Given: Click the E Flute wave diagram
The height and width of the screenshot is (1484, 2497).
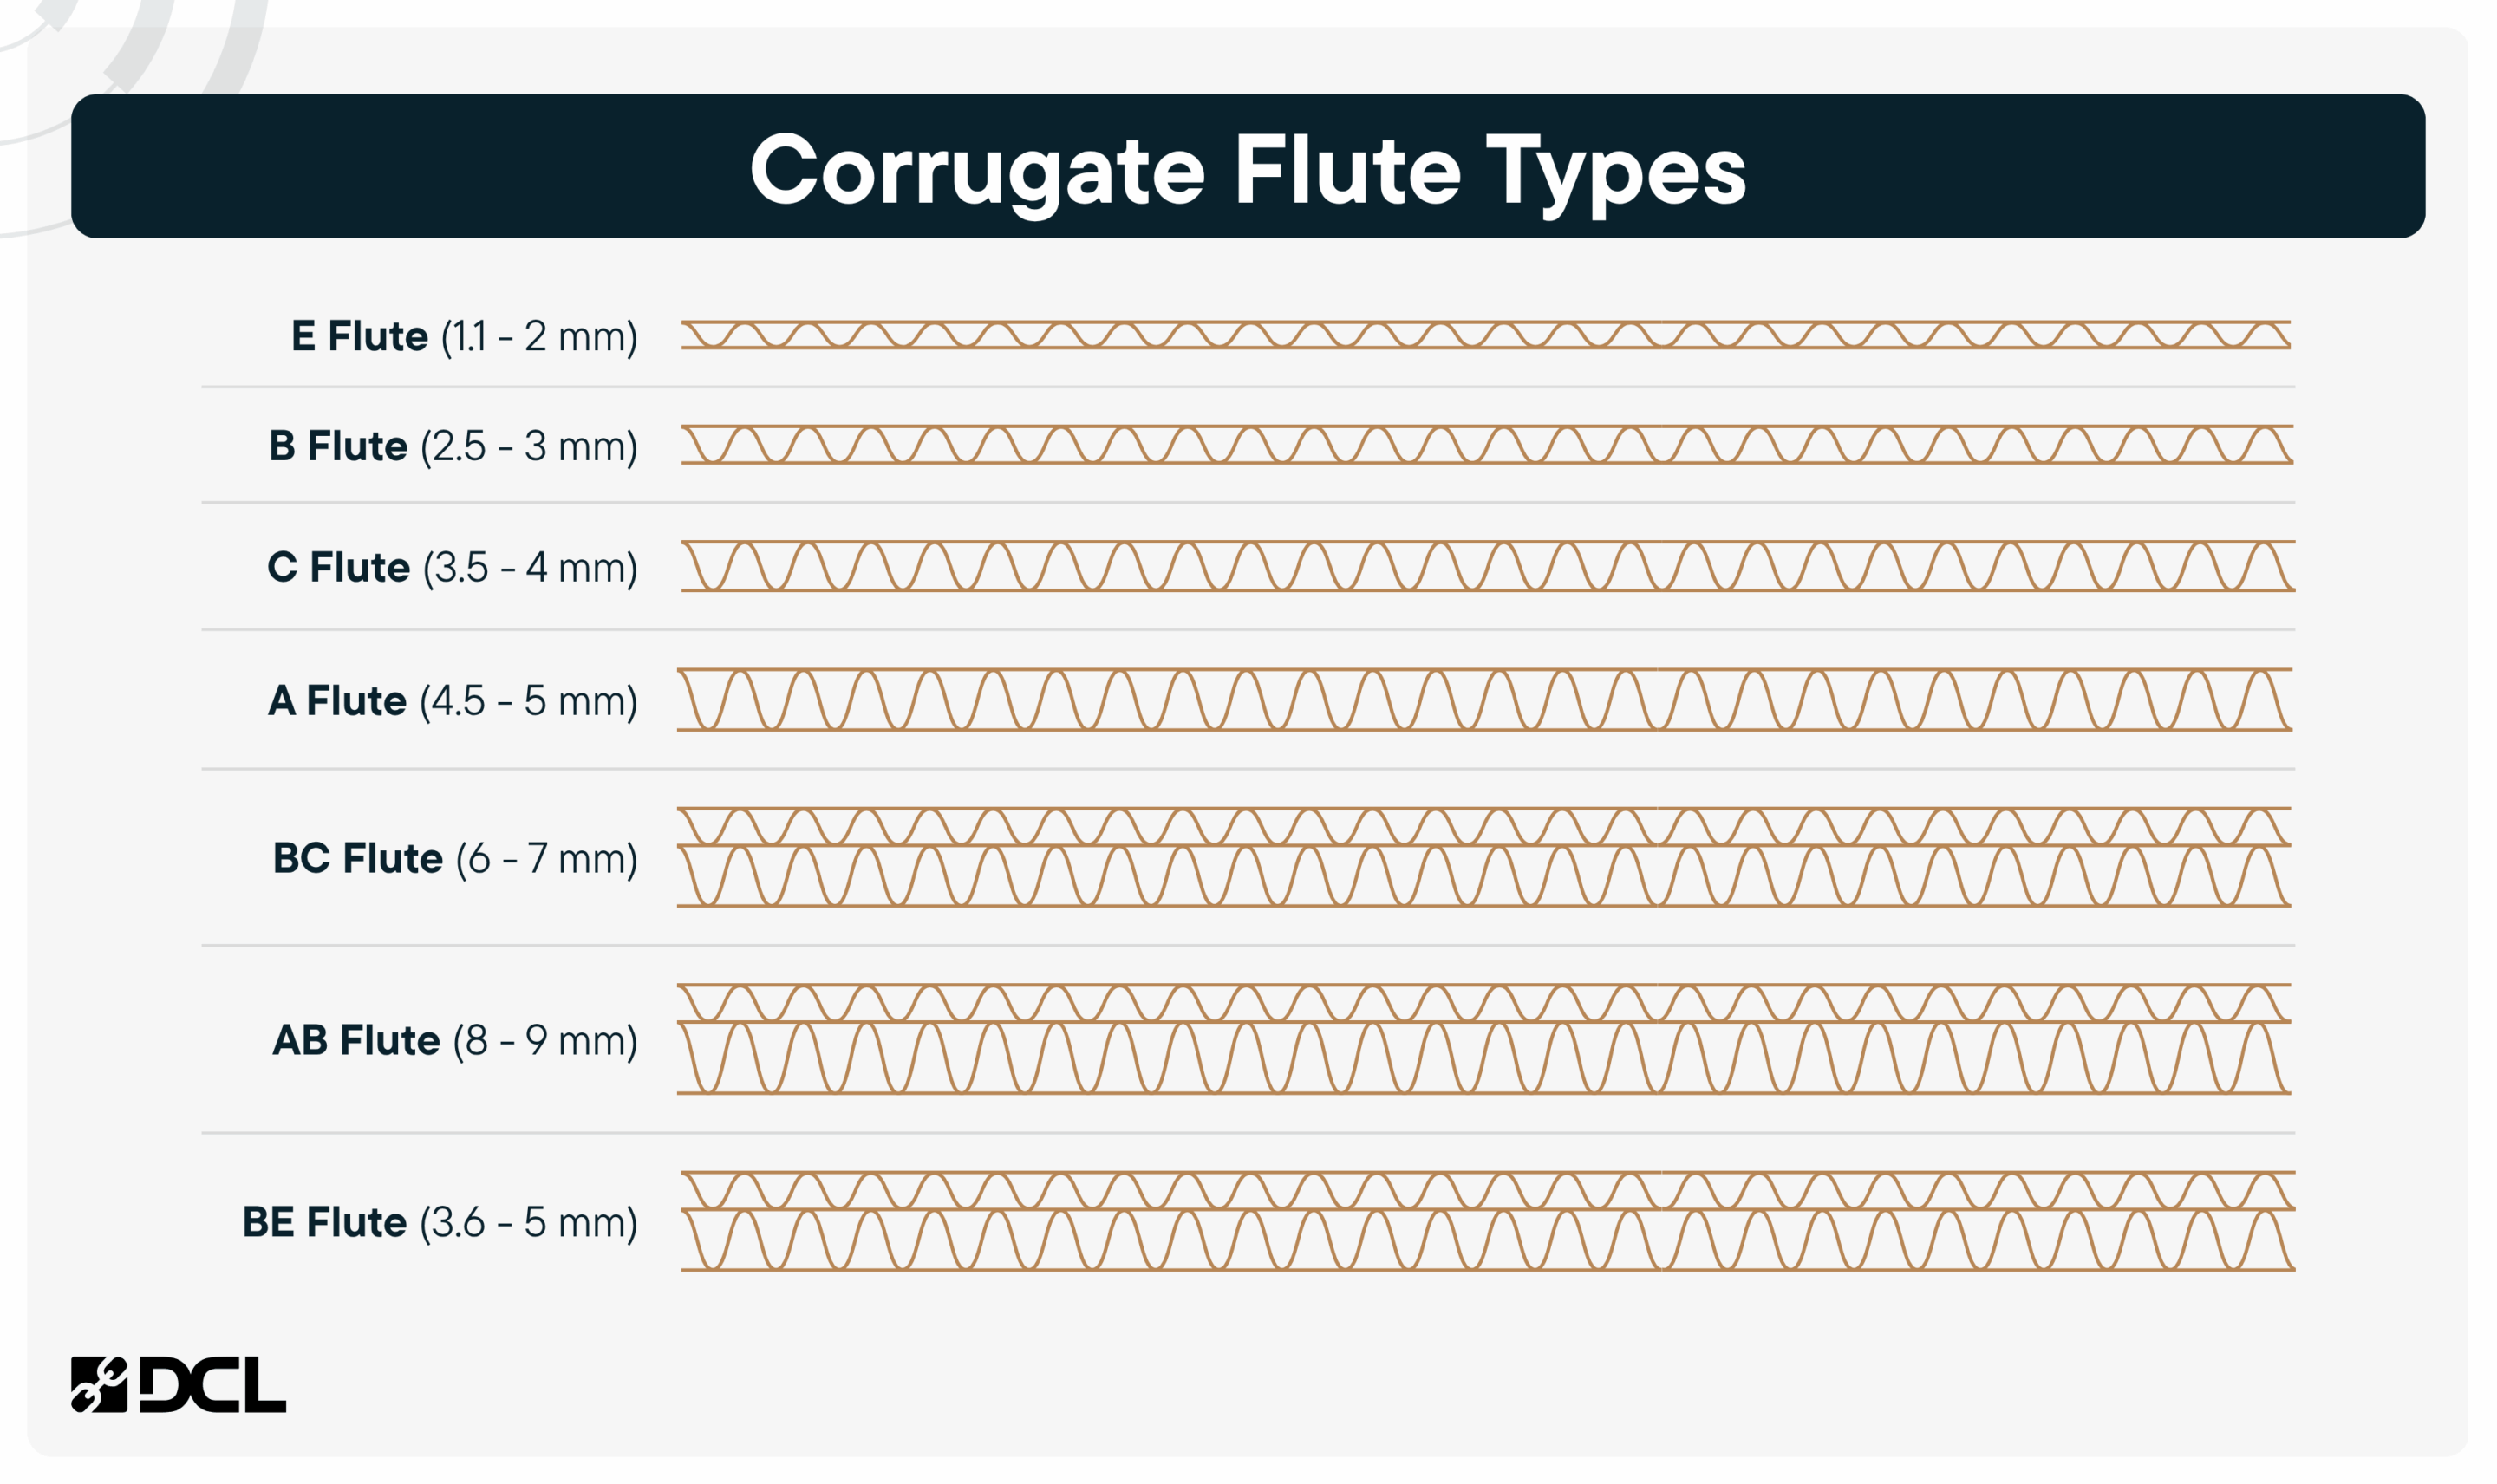Looking at the screenshot, I should (x=1486, y=335).
